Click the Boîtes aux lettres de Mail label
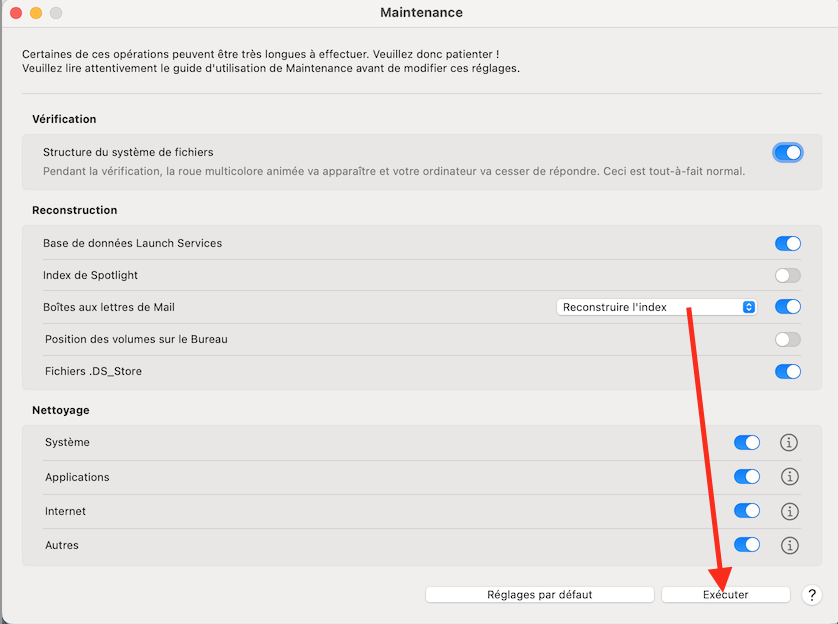 (109, 307)
